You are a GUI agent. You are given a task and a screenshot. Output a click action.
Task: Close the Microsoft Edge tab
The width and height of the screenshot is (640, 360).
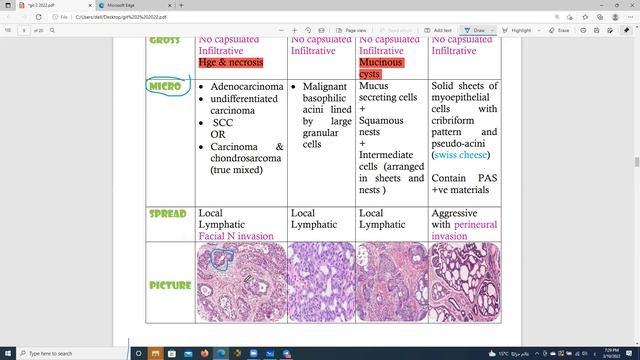pos(170,5)
